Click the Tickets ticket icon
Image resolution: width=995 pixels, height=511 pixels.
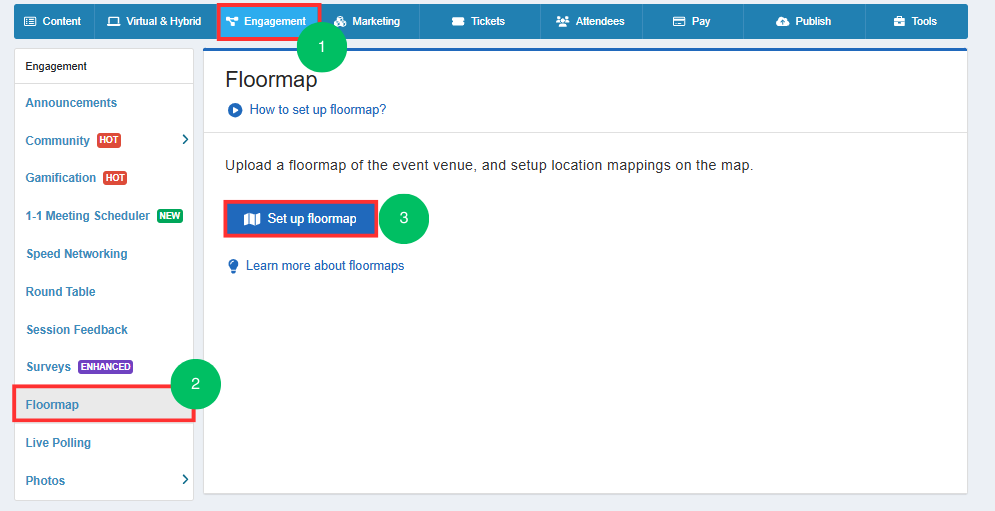458,22
